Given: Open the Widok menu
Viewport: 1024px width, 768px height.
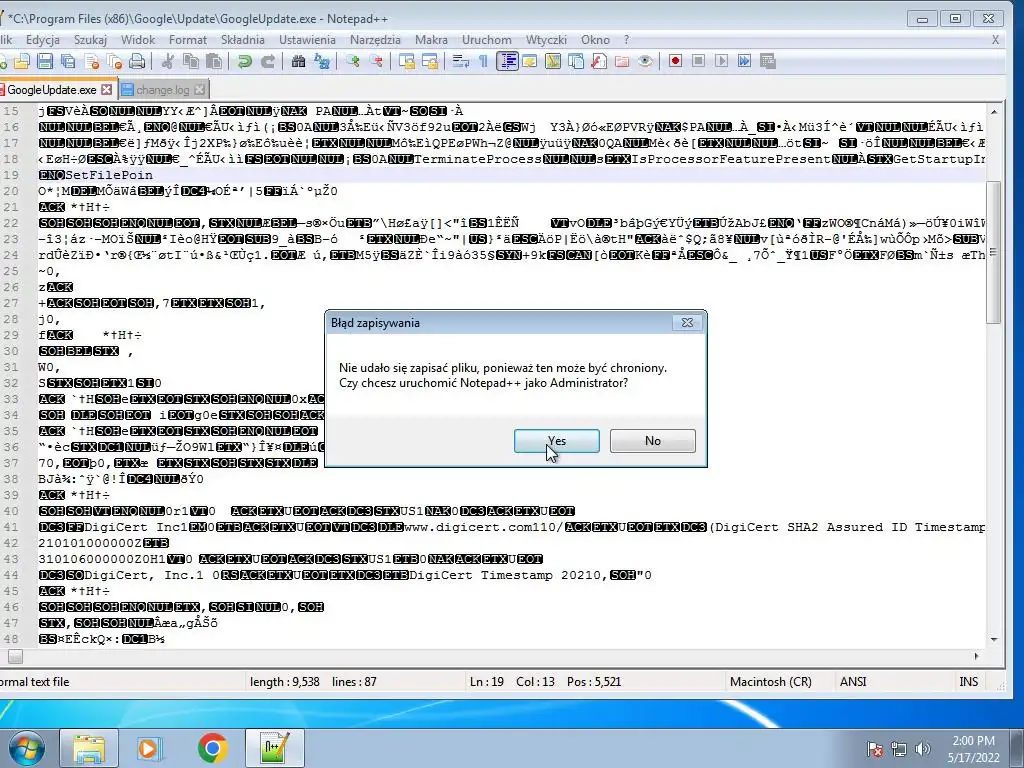Looking at the screenshot, I should click(138, 40).
